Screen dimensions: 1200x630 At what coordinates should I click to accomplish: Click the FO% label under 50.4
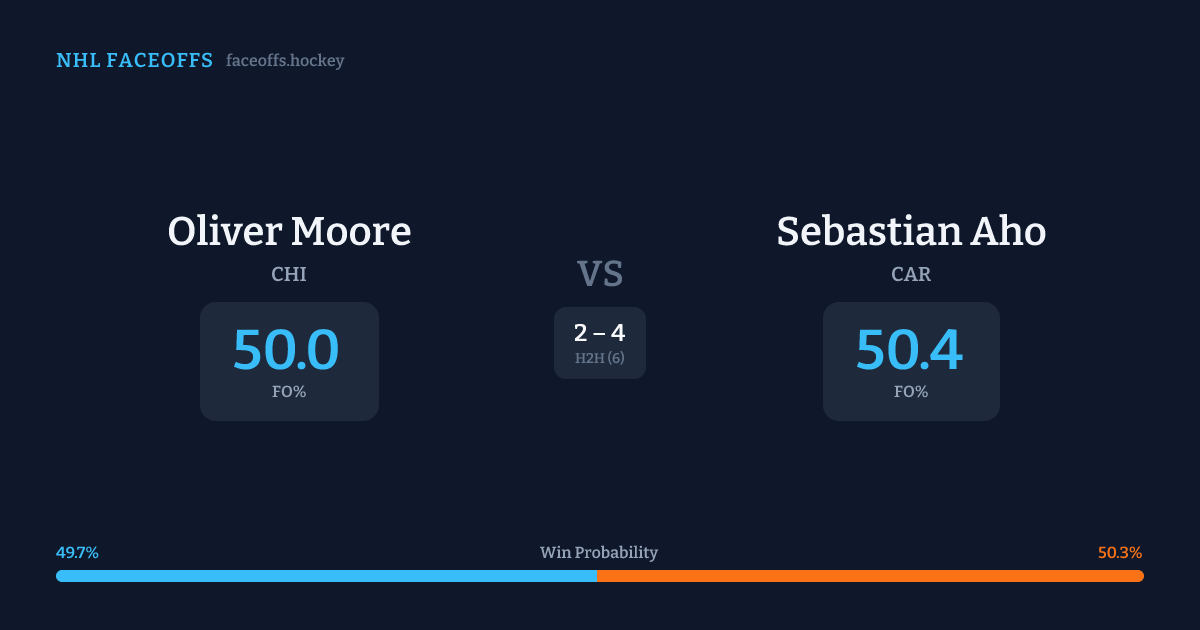[911, 392]
